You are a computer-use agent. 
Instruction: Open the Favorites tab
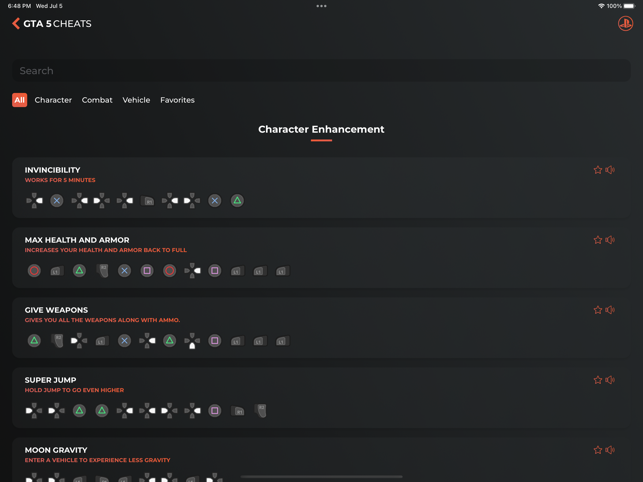(177, 100)
